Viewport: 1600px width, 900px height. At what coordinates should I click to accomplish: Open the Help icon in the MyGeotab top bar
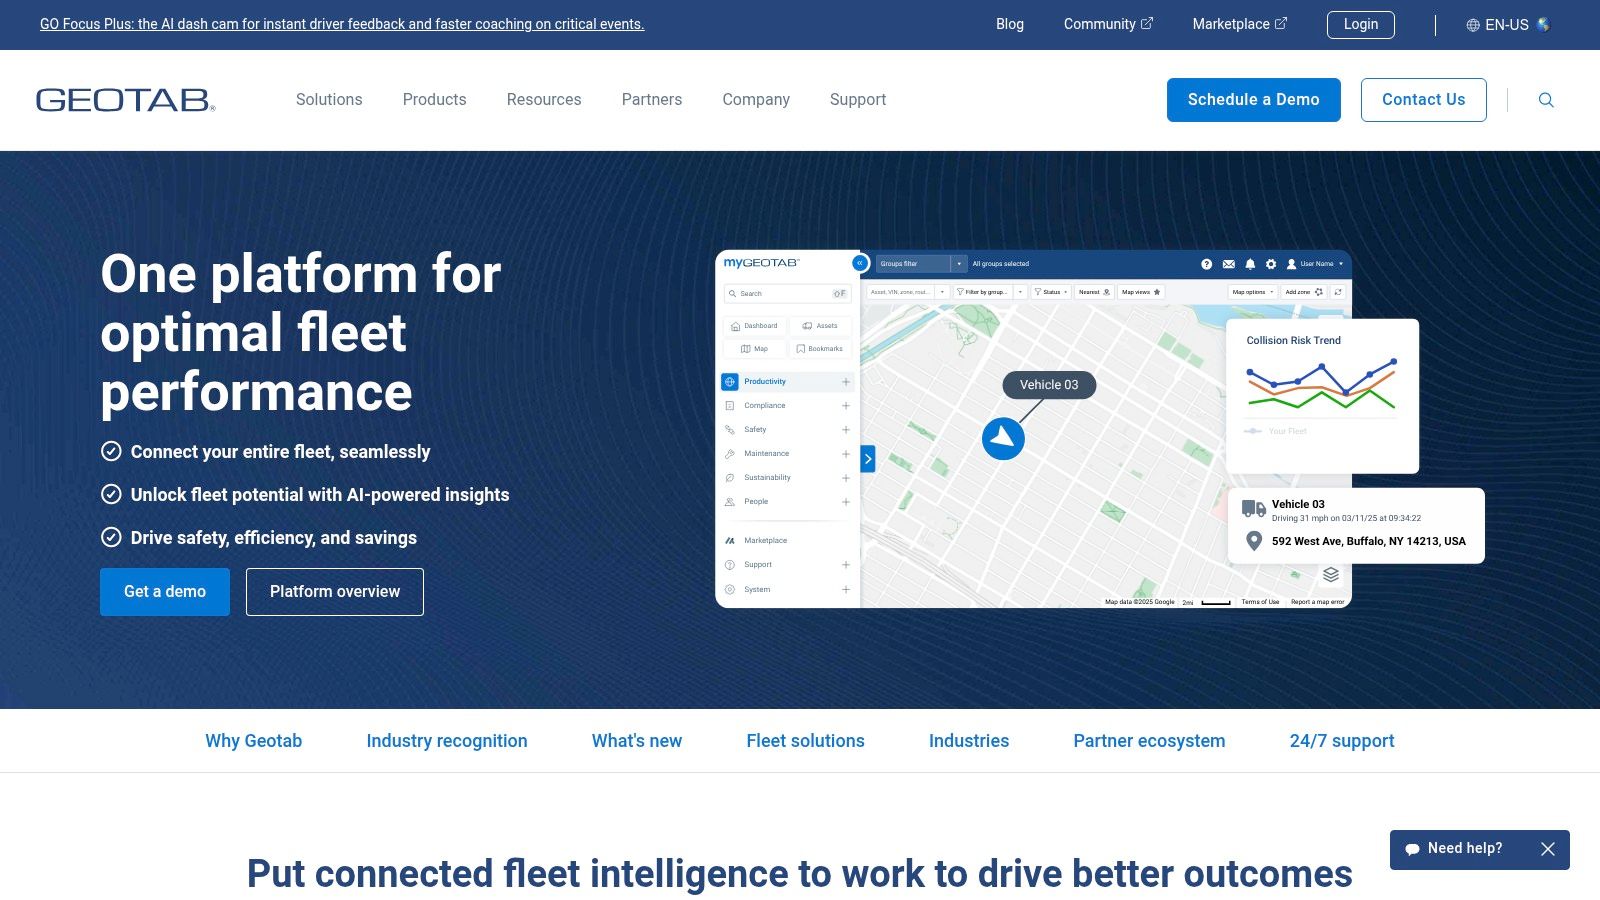click(x=1206, y=263)
